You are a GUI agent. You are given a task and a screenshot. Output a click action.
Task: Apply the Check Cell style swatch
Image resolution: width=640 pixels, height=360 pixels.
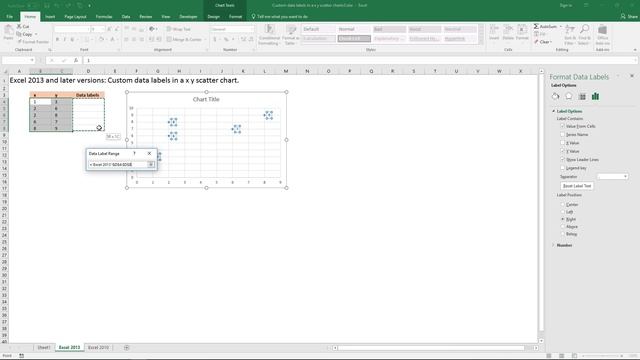[x=354, y=39]
